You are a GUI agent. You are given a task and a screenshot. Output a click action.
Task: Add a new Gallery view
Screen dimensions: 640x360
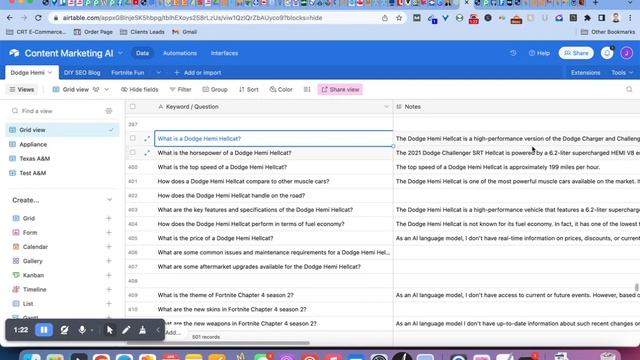coord(109,261)
